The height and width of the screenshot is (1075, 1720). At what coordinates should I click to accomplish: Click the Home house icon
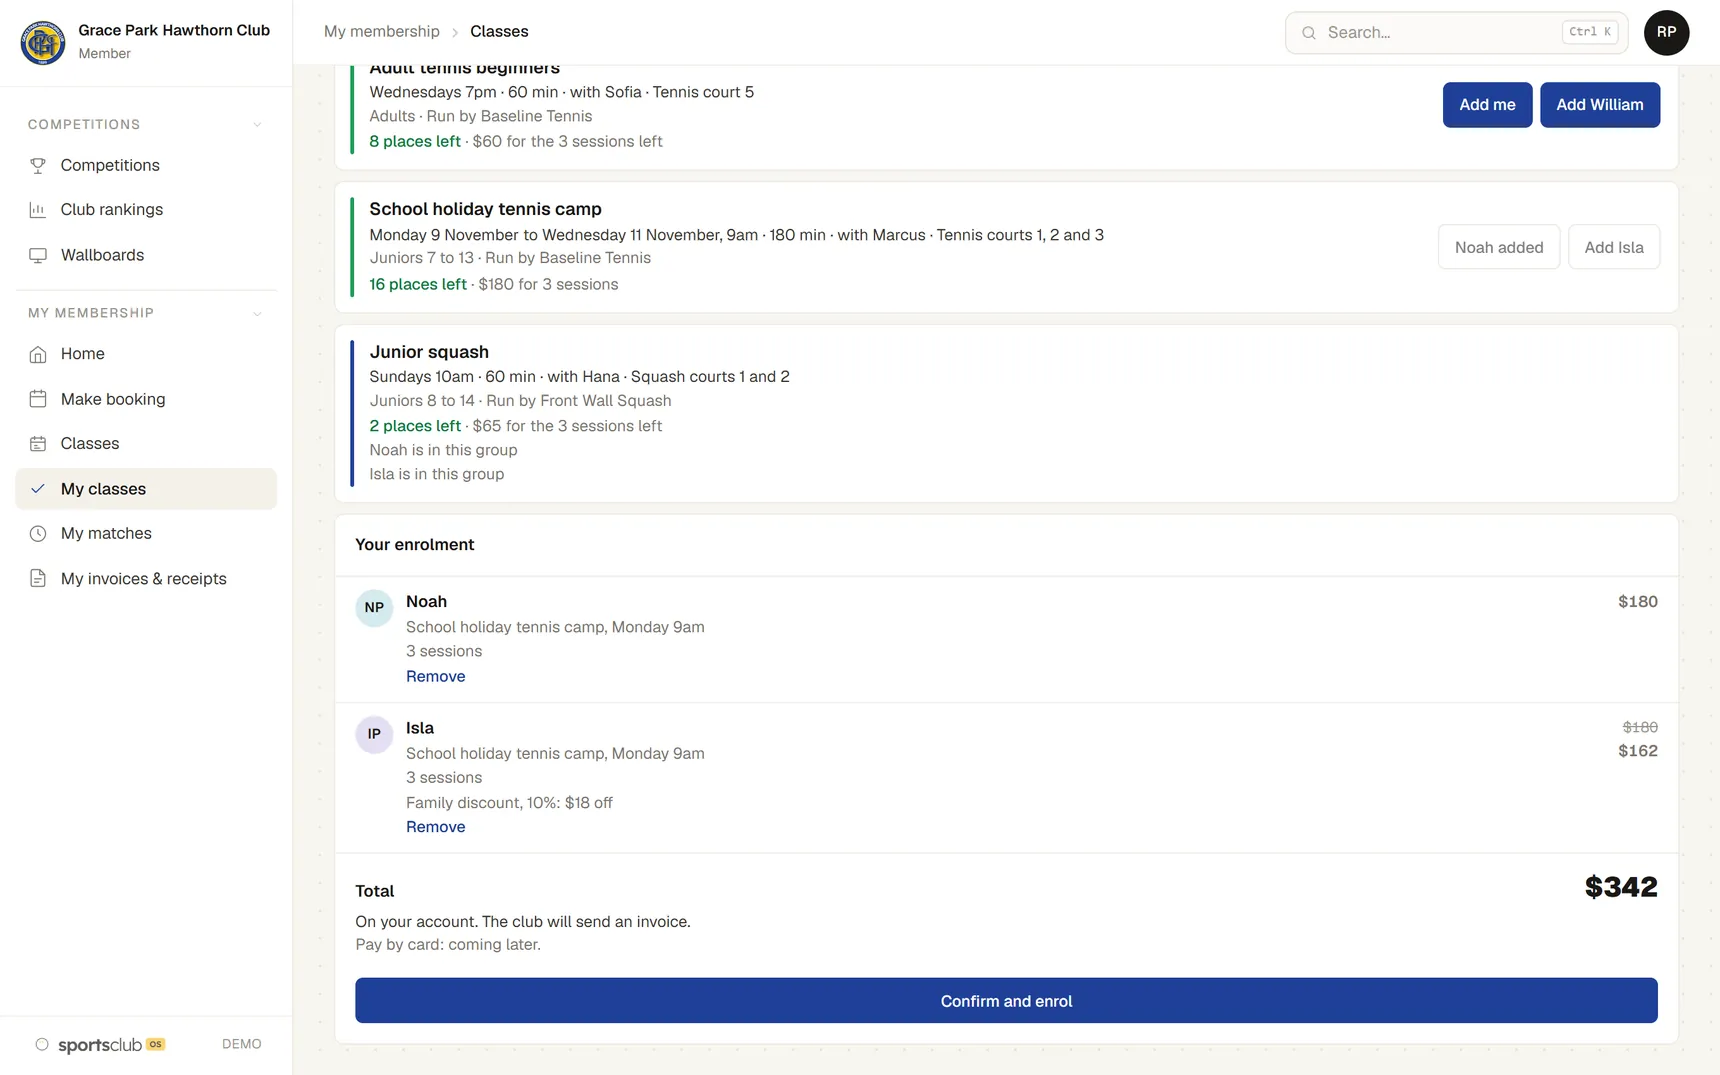38,354
